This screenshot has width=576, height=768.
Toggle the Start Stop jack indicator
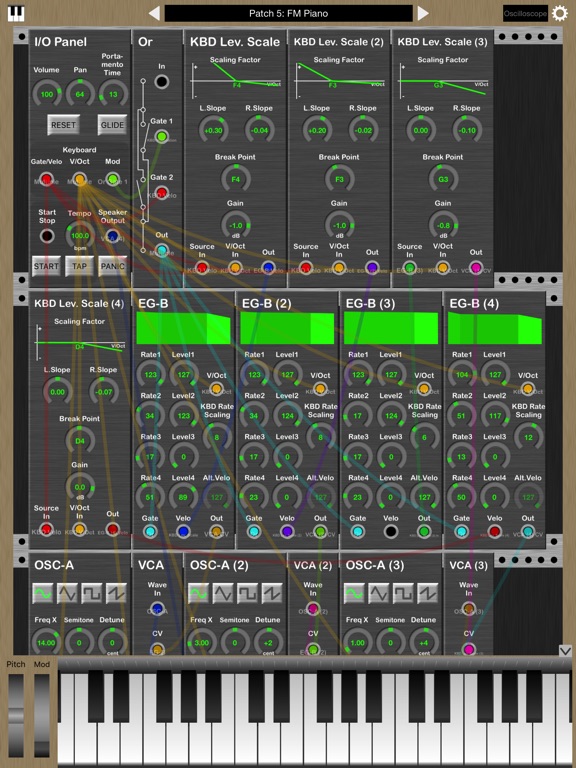click(x=47, y=236)
